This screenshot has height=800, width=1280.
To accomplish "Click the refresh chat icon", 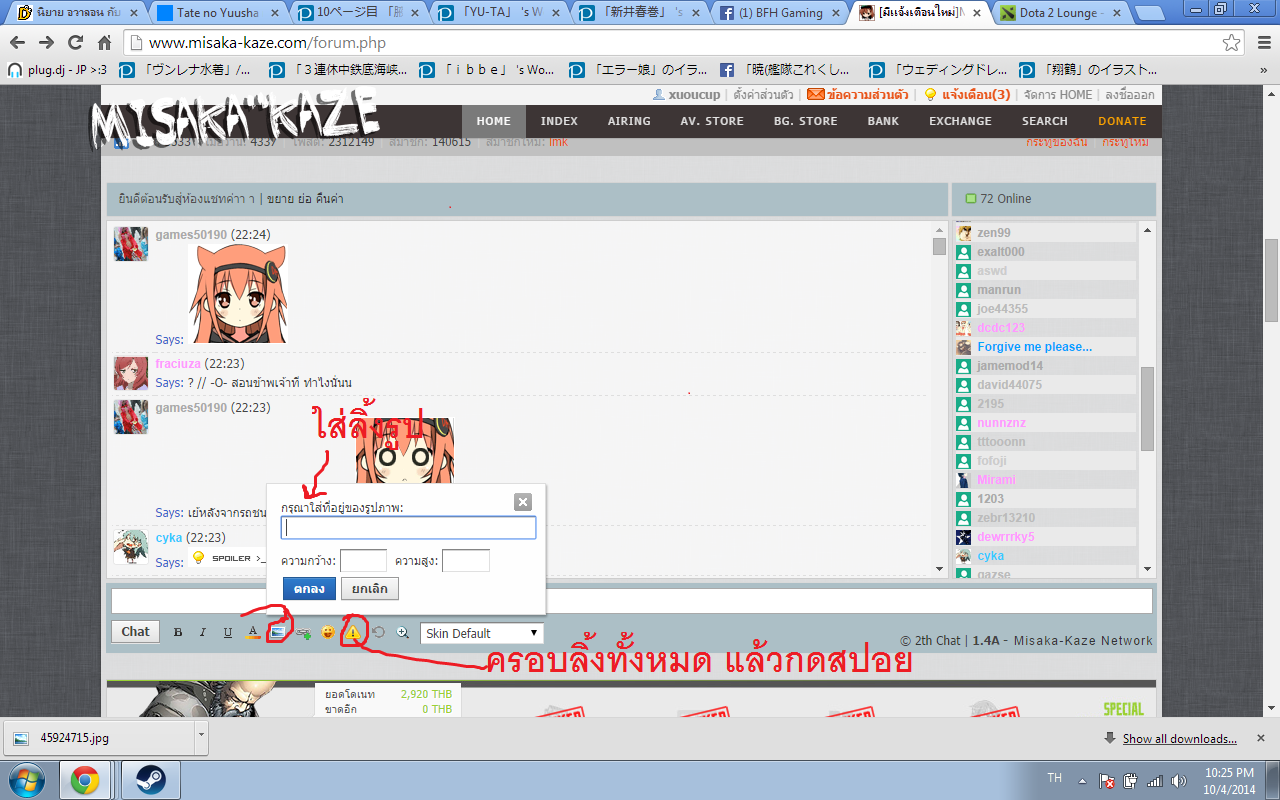I will (x=378, y=632).
